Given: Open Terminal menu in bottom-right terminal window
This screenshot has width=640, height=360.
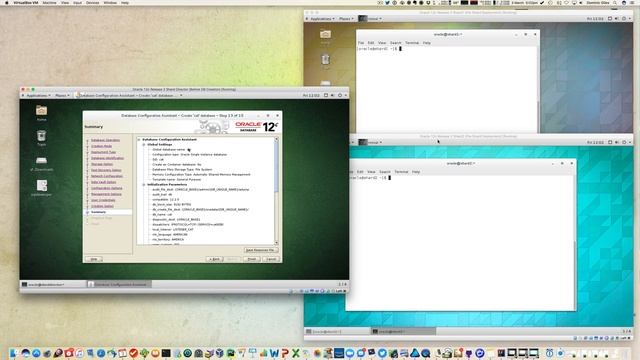Looking at the screenshot, I should (x=401, y=172).
